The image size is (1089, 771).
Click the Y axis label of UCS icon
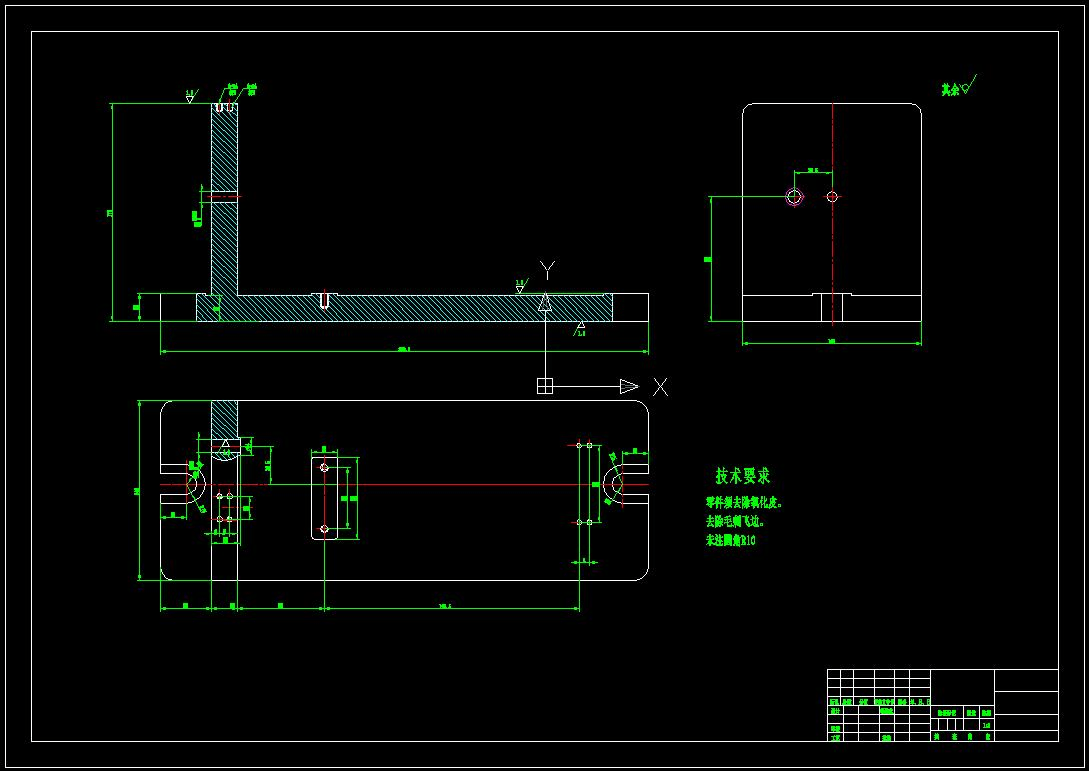pyautogui.click(x=548, y=270)
